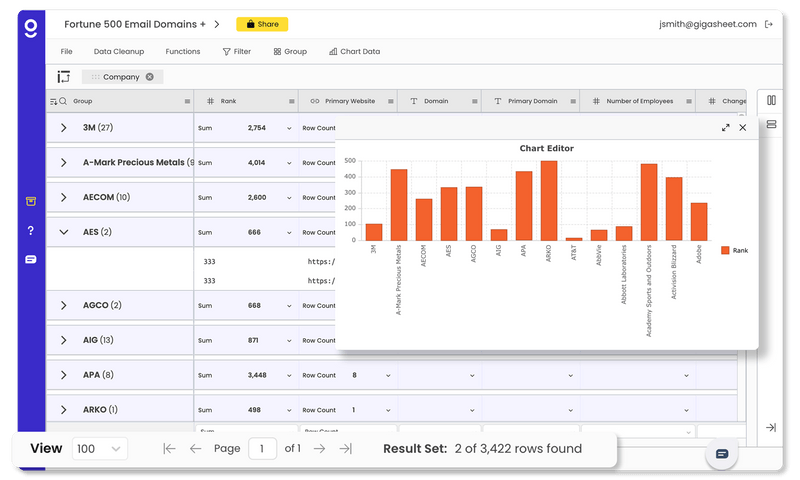Click the jsmith@gigasheet.com account email
The height and width of the screenshot is (480, 800).
[x=708, y=24]
